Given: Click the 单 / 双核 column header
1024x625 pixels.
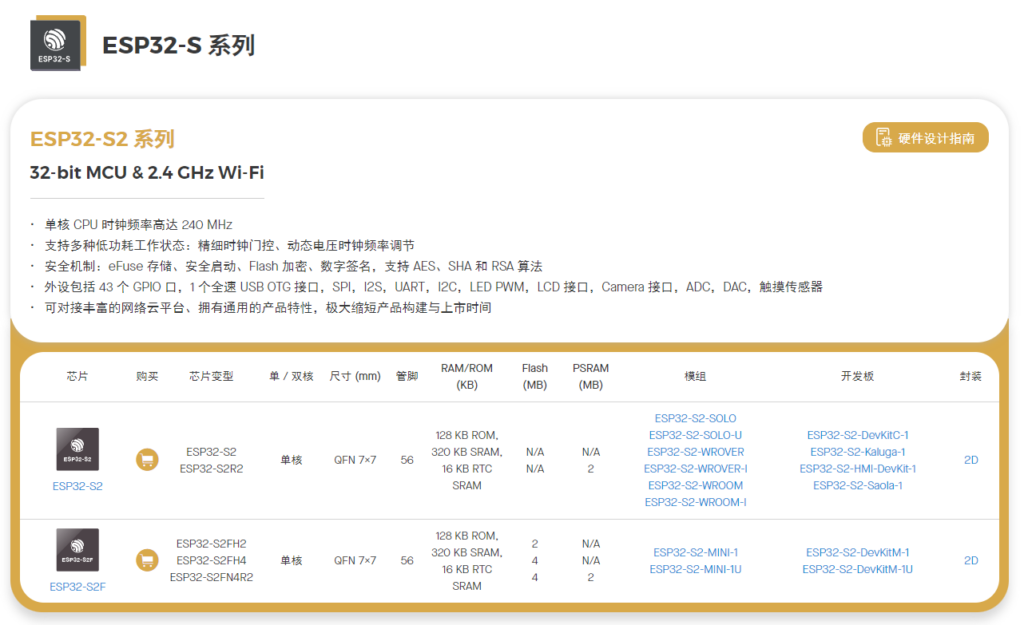Looking at the screenshot, I should pos(291,376).
